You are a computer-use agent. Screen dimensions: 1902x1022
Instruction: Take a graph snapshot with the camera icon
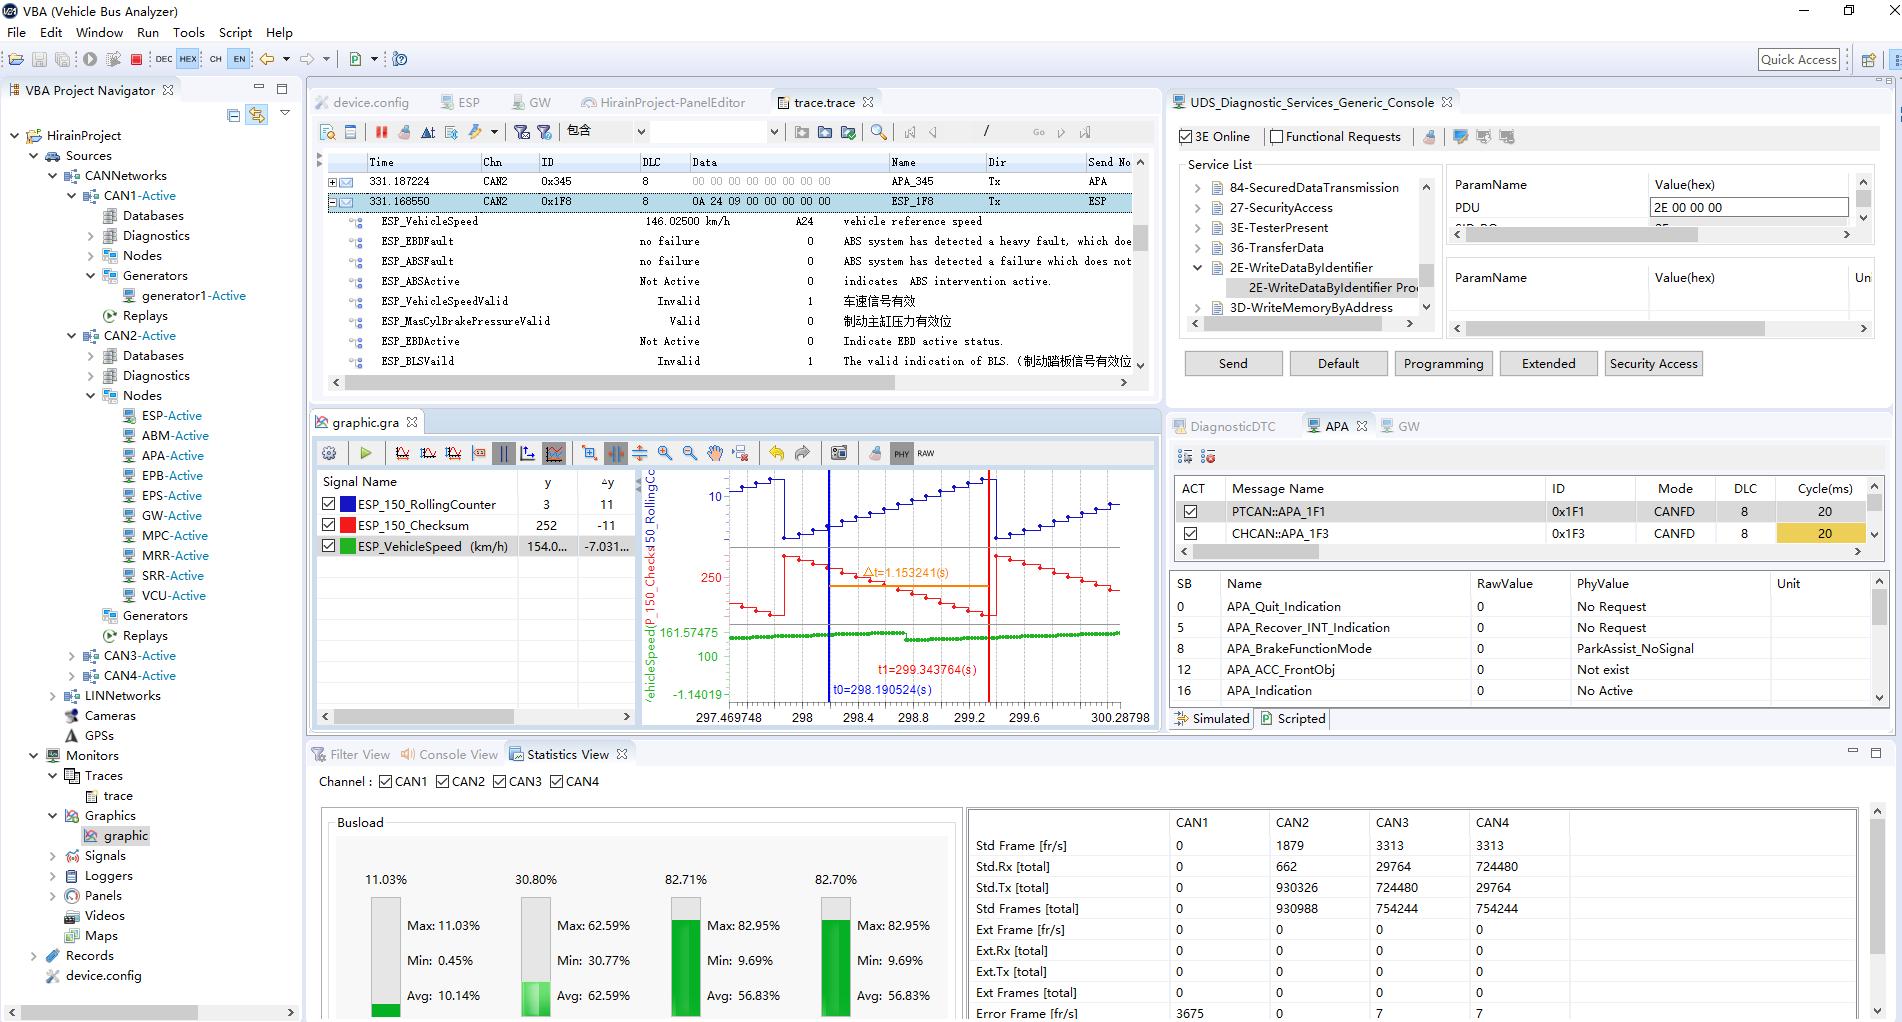tap(839, 453)
